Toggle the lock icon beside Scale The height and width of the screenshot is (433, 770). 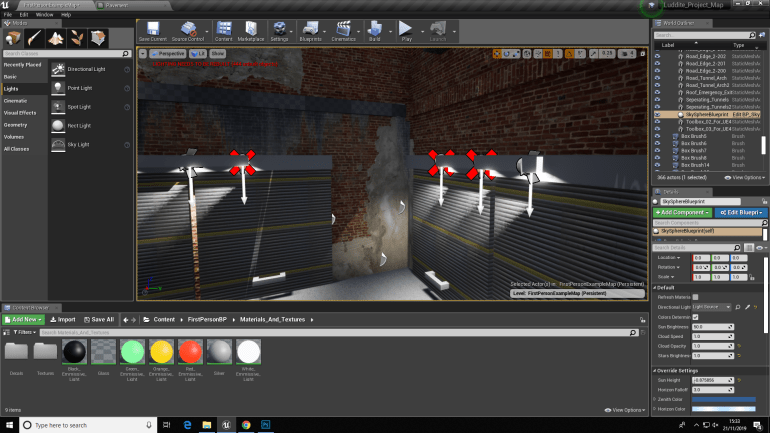(752, 277)
